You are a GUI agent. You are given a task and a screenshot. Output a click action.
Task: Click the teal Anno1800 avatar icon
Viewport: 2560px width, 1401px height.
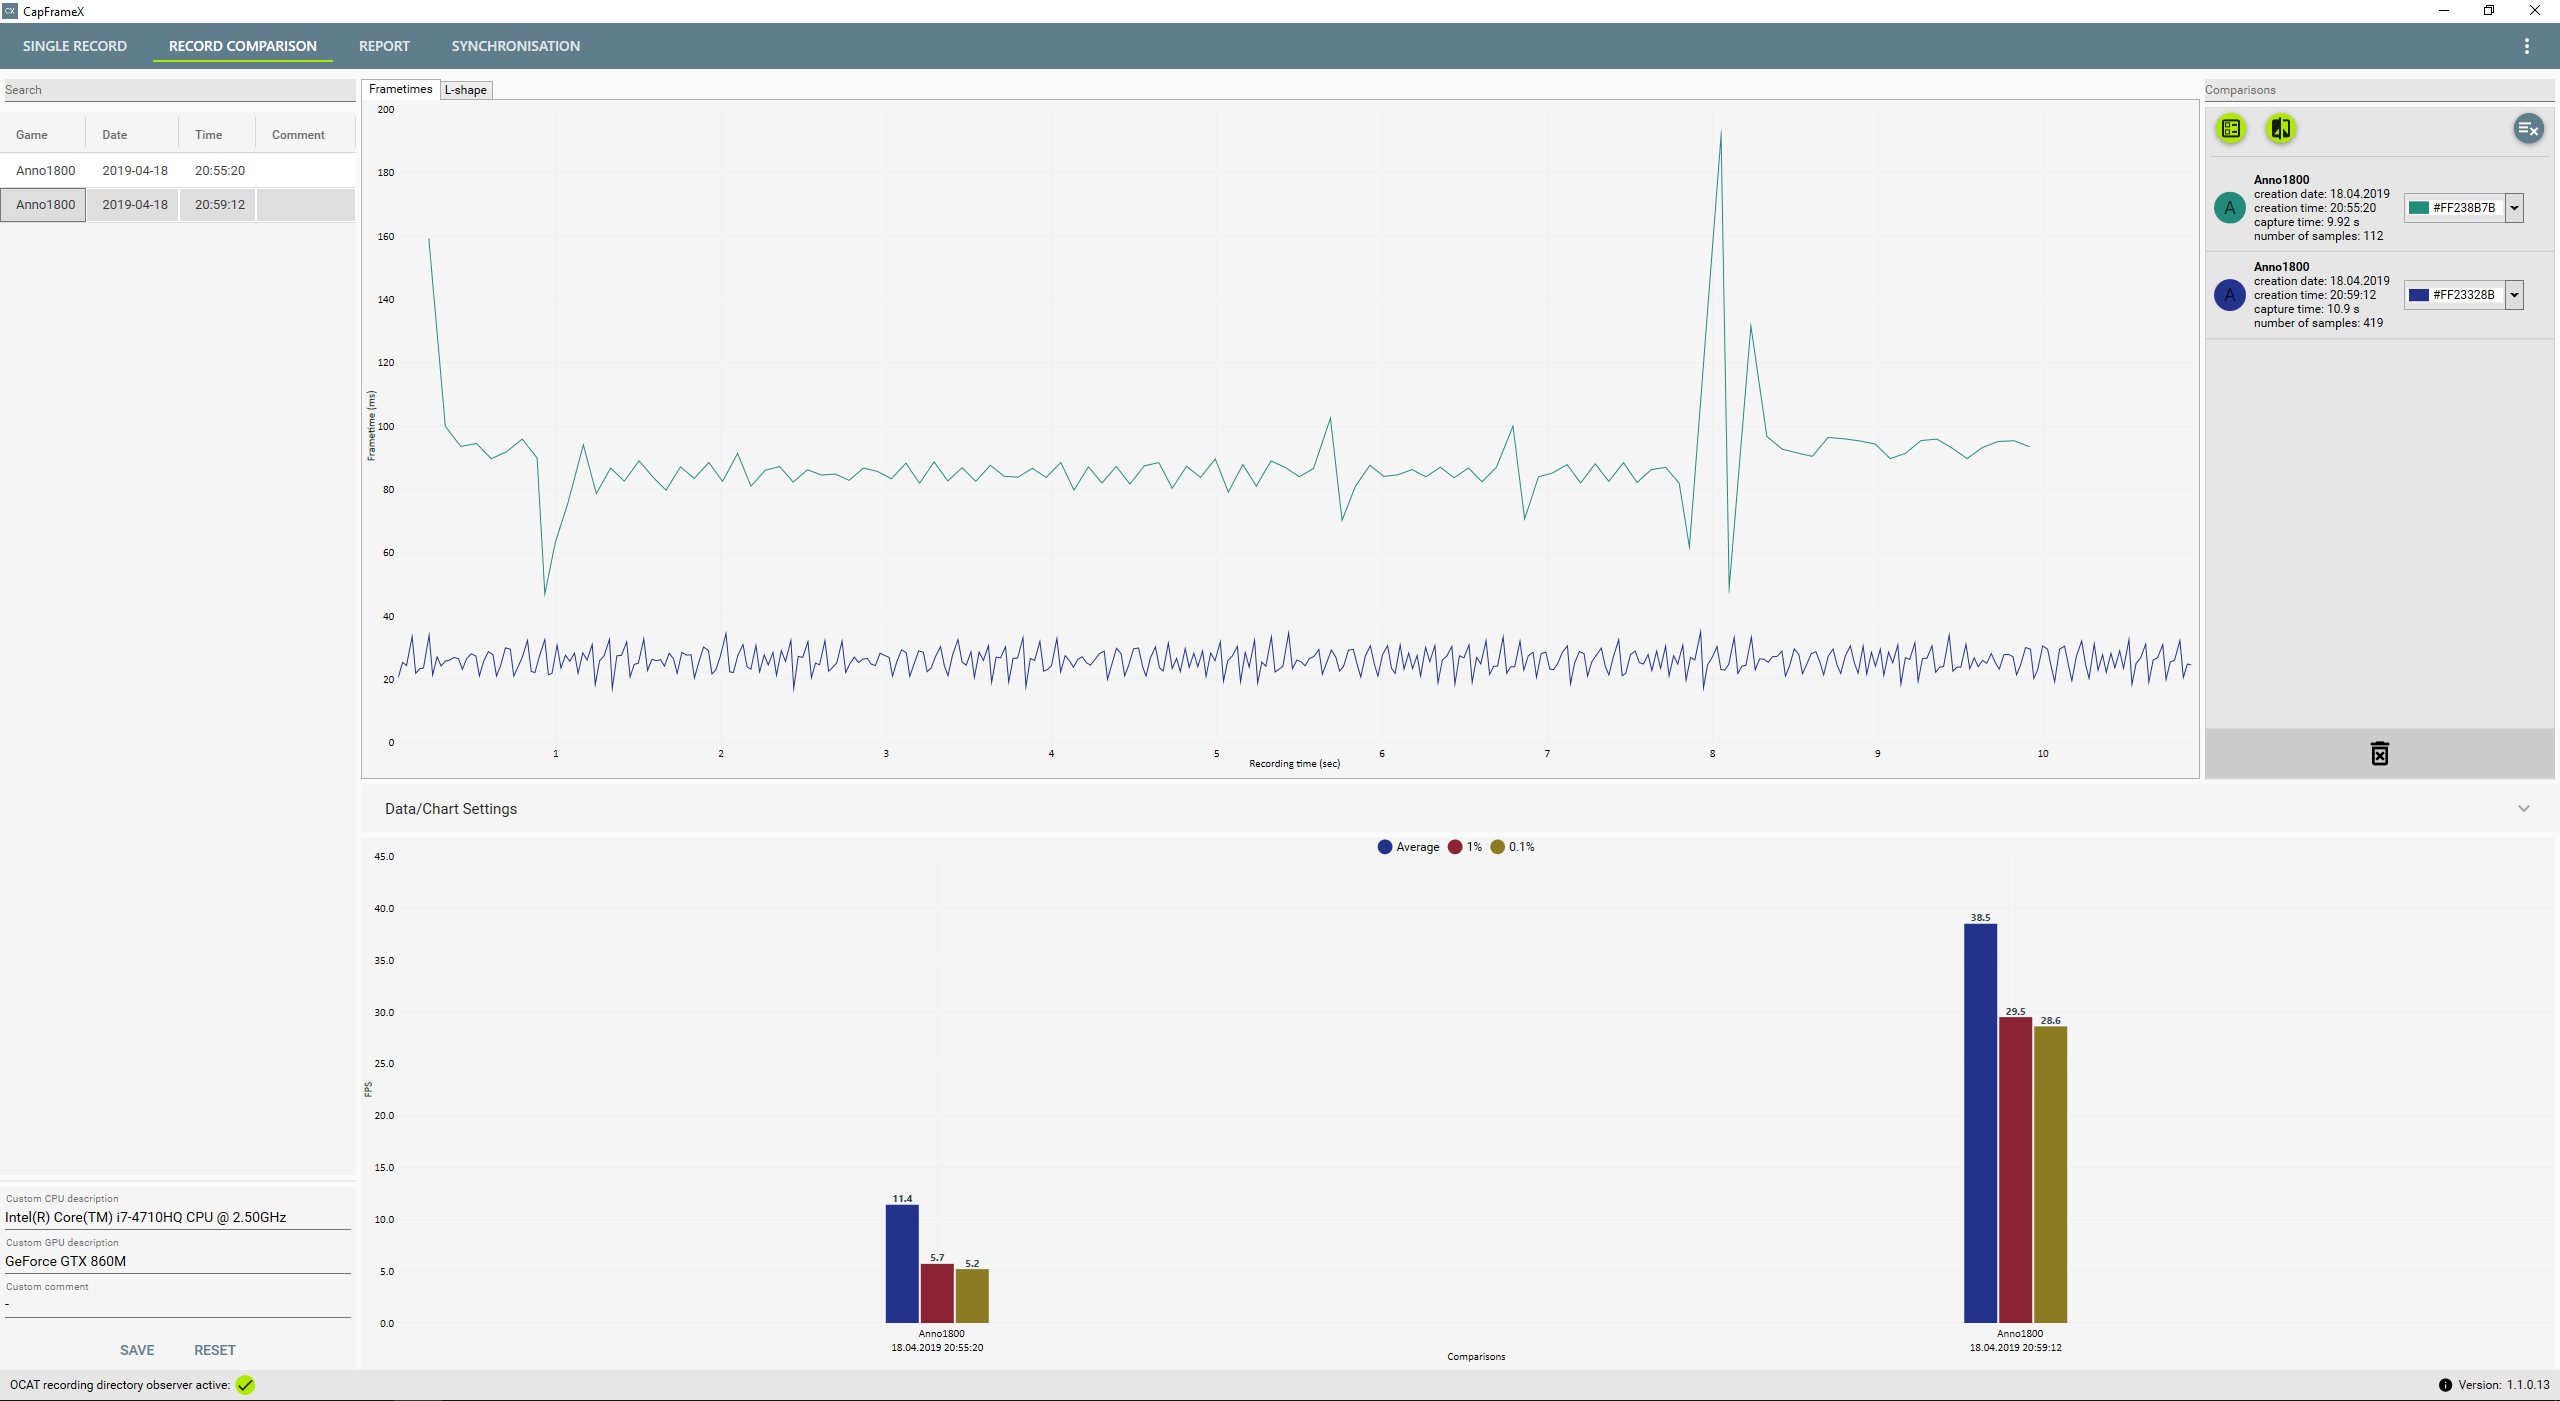point(2229,208)
